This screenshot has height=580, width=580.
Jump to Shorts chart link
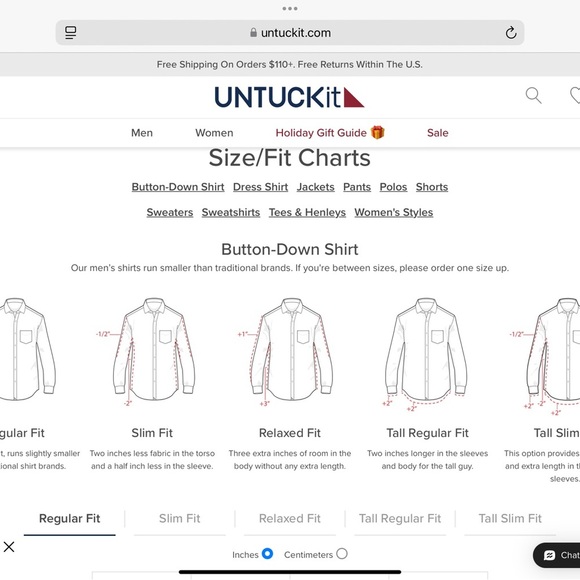click(432, 187)
